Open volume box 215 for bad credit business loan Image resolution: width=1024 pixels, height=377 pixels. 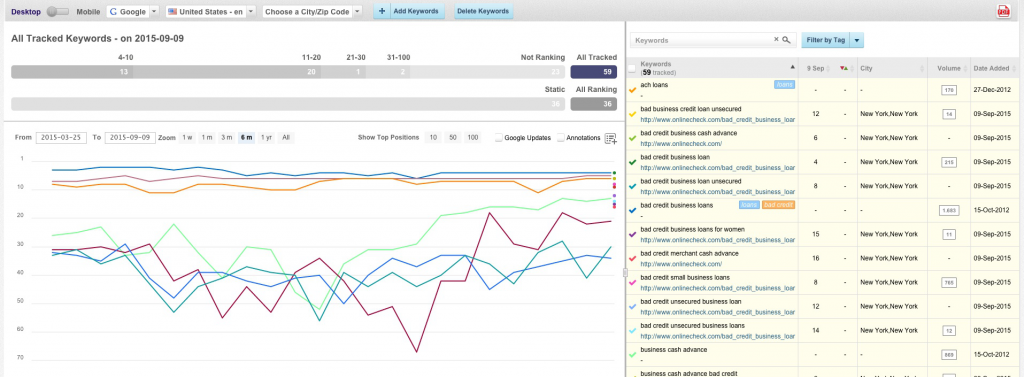[x=948, y=162]
